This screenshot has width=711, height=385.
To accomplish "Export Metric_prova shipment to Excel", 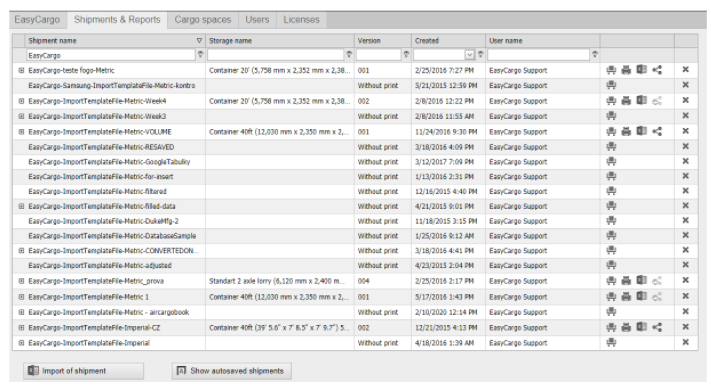I will (641, 280).
